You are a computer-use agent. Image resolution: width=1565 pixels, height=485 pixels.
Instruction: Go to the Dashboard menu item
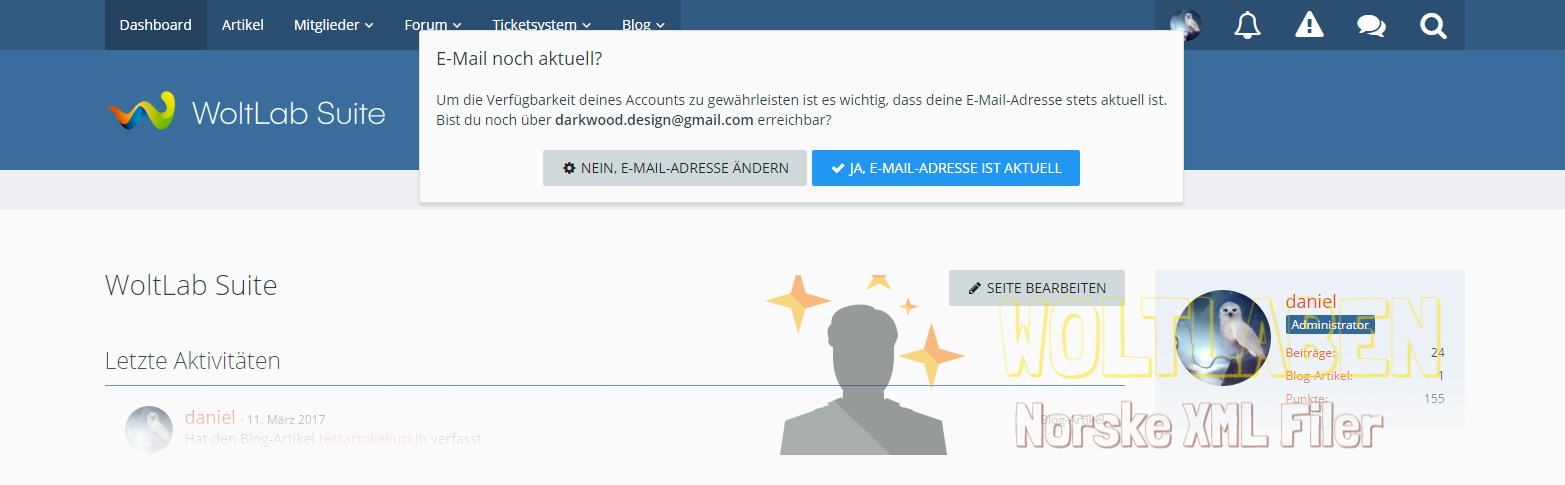pyautogui.click(x=155, y=25)
